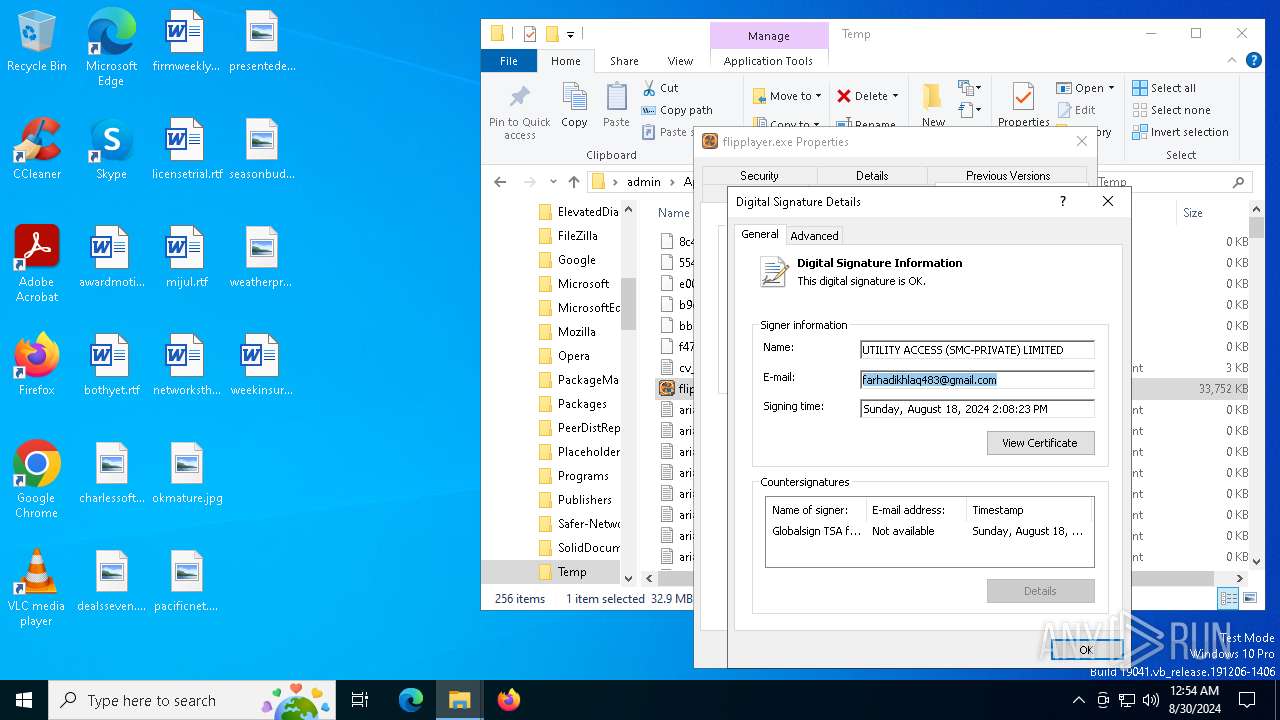The height and width of the screenshot is (720, 1280).
Task: Switch to the View ribbon tab
Action: click(680, 61)
